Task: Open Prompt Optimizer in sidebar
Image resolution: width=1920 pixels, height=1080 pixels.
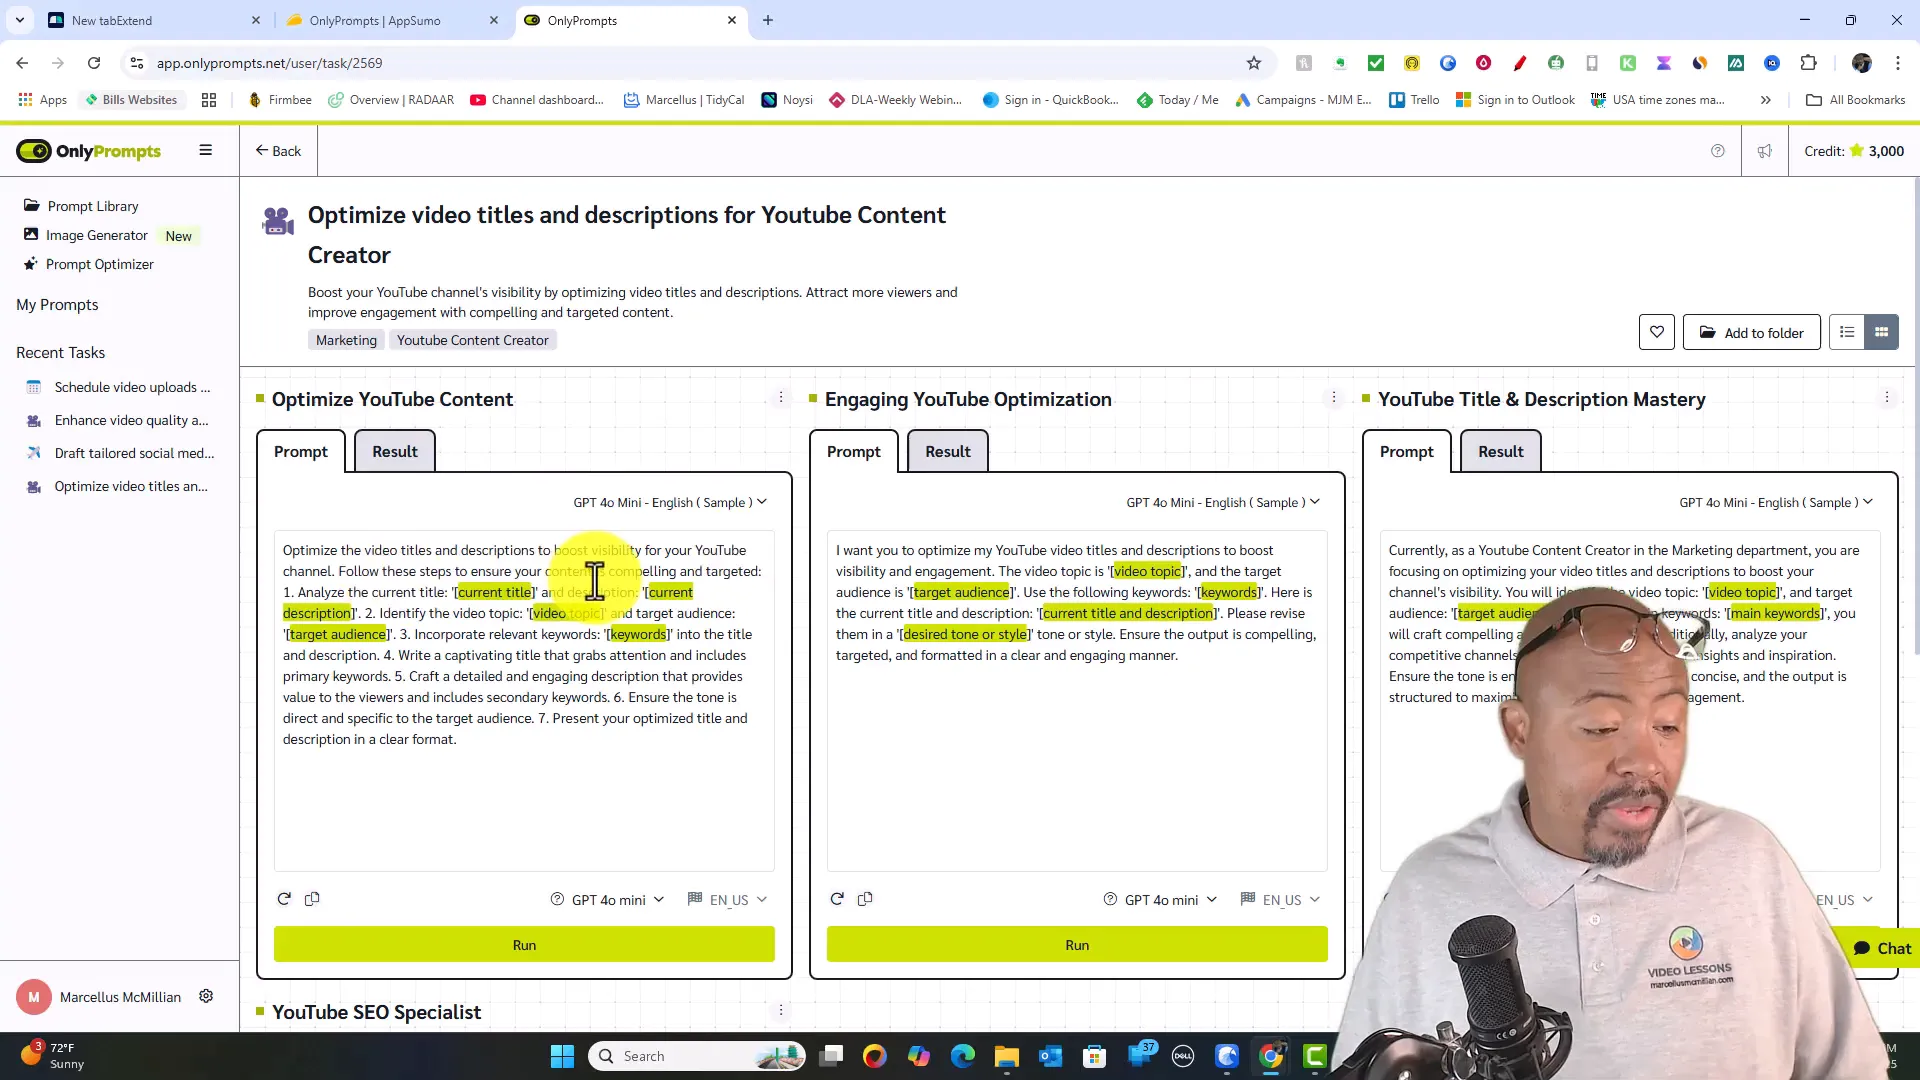Action: (x=88, y=264)
